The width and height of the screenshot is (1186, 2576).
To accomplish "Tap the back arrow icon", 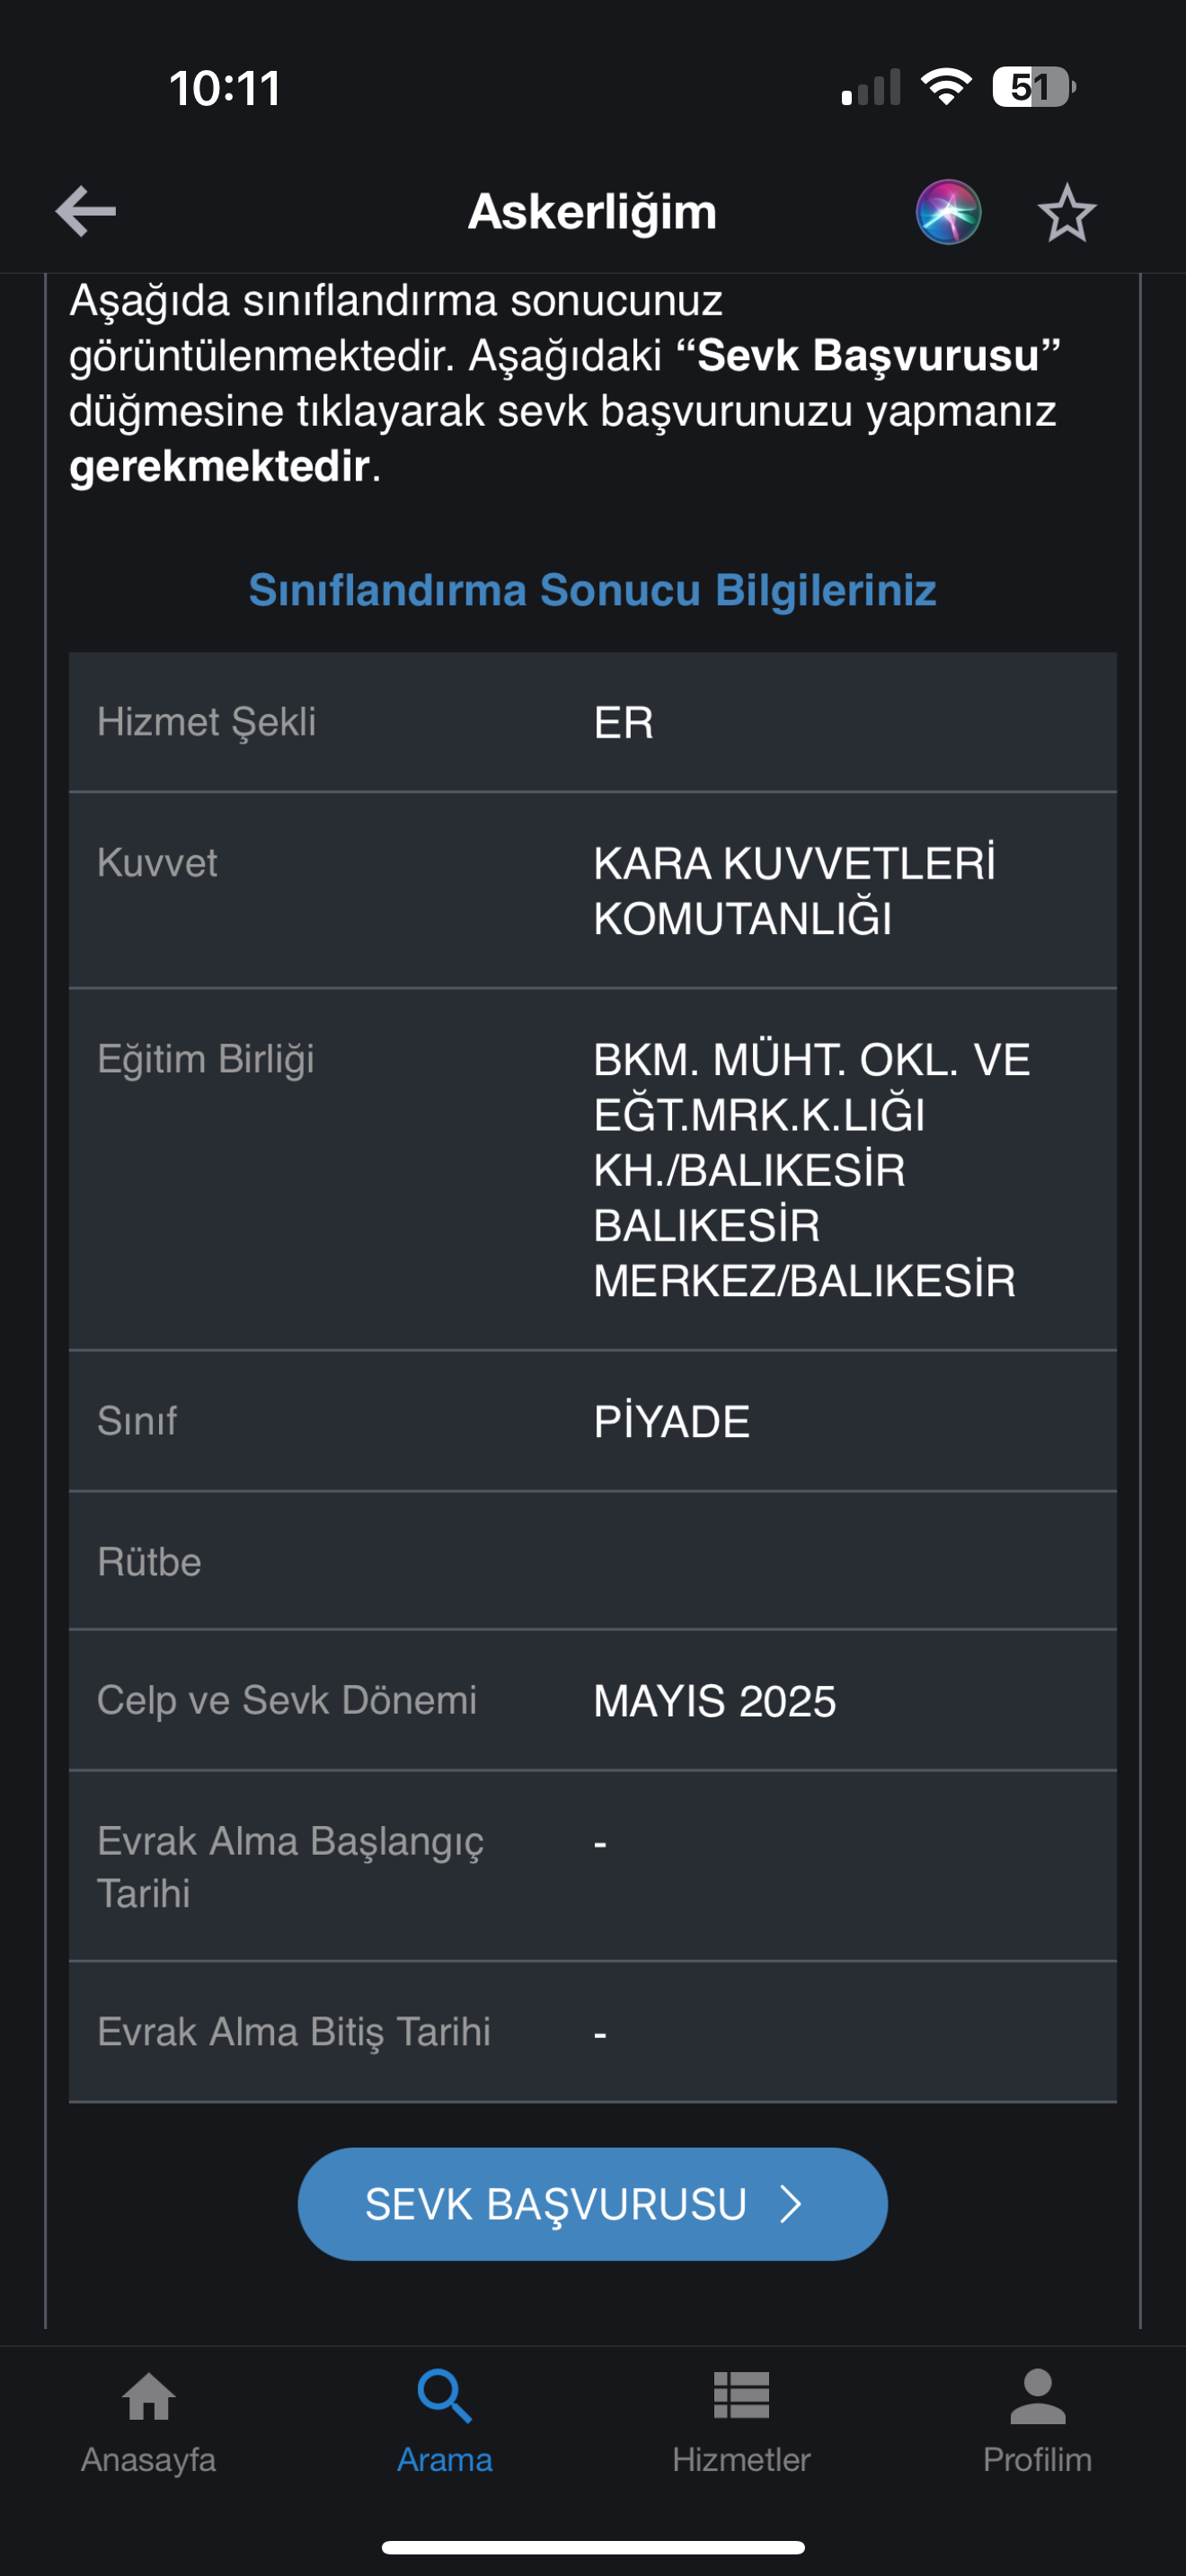I will click(x=86, y=211).
